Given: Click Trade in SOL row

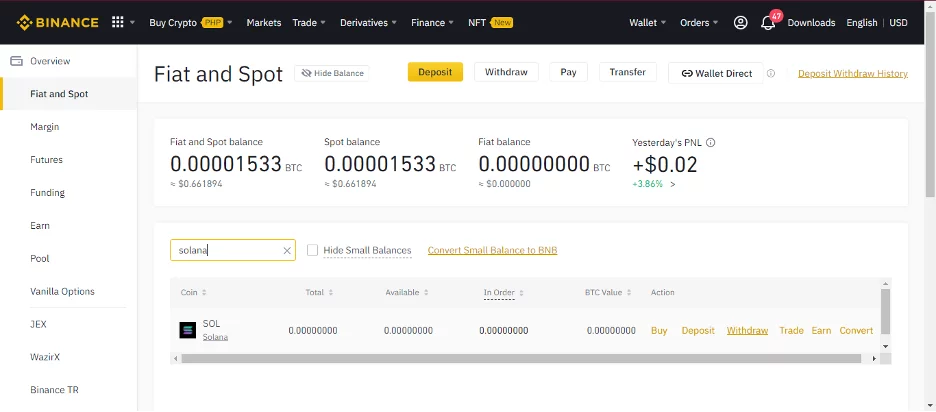Looking at the screenshot, I should (x=792, y=330).
